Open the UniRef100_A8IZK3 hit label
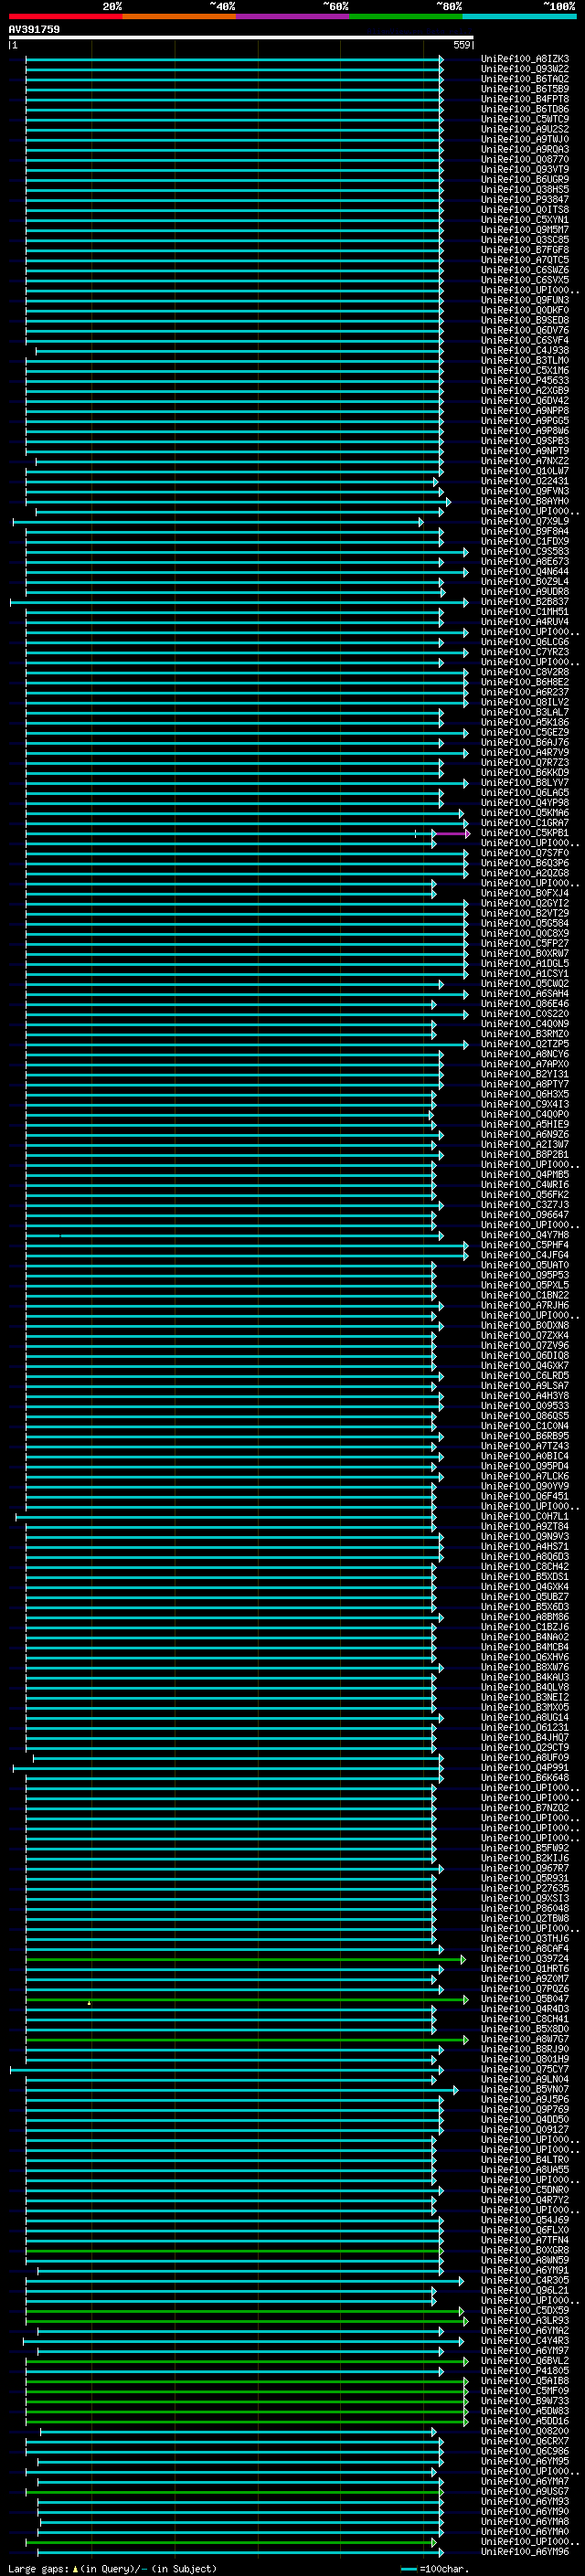Viewport: 585px width, 2576px height. [x=524, y=59]
